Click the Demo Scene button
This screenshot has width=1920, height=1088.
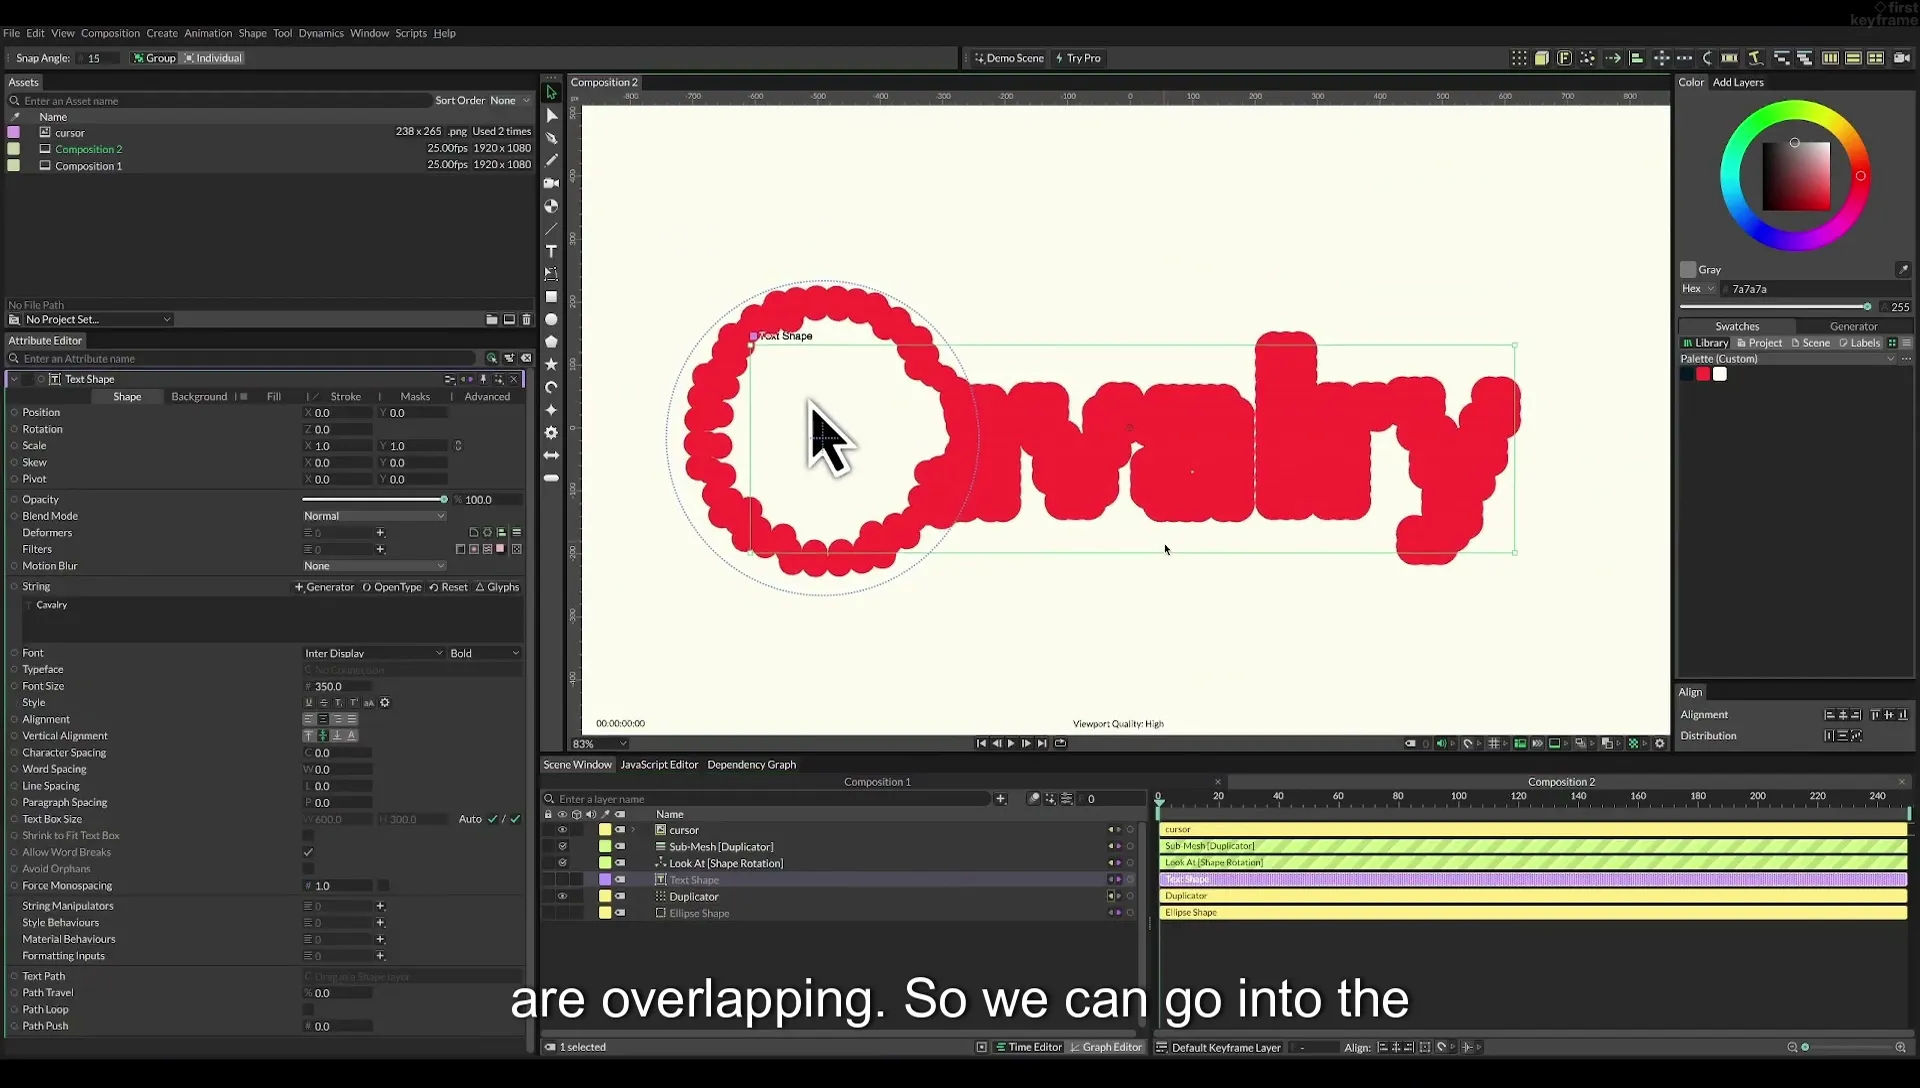[x=1009, y=58]
